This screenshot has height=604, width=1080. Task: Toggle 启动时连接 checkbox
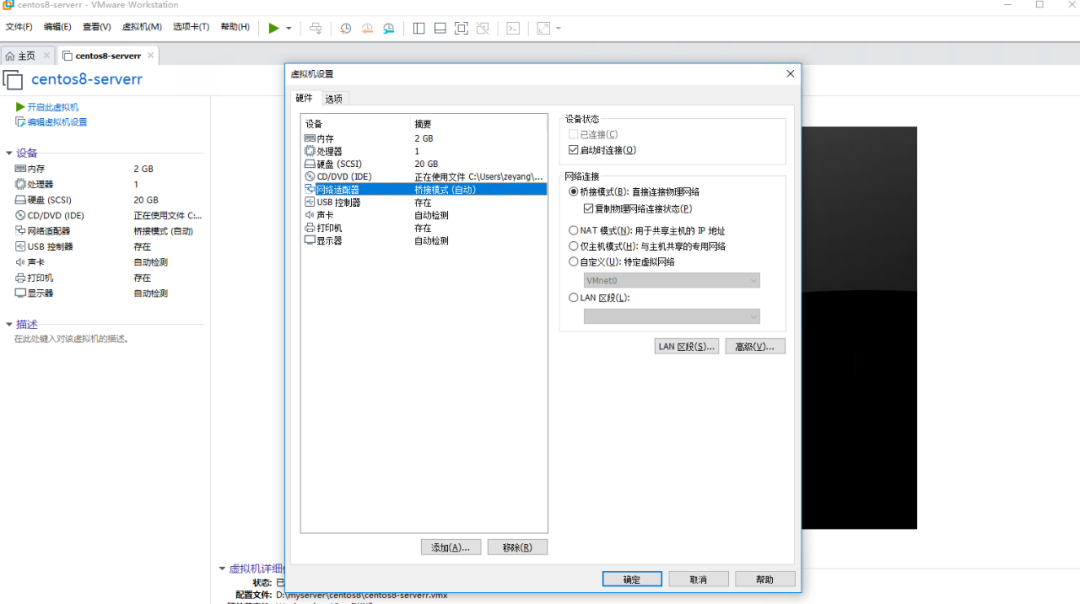tap(573, 149)
